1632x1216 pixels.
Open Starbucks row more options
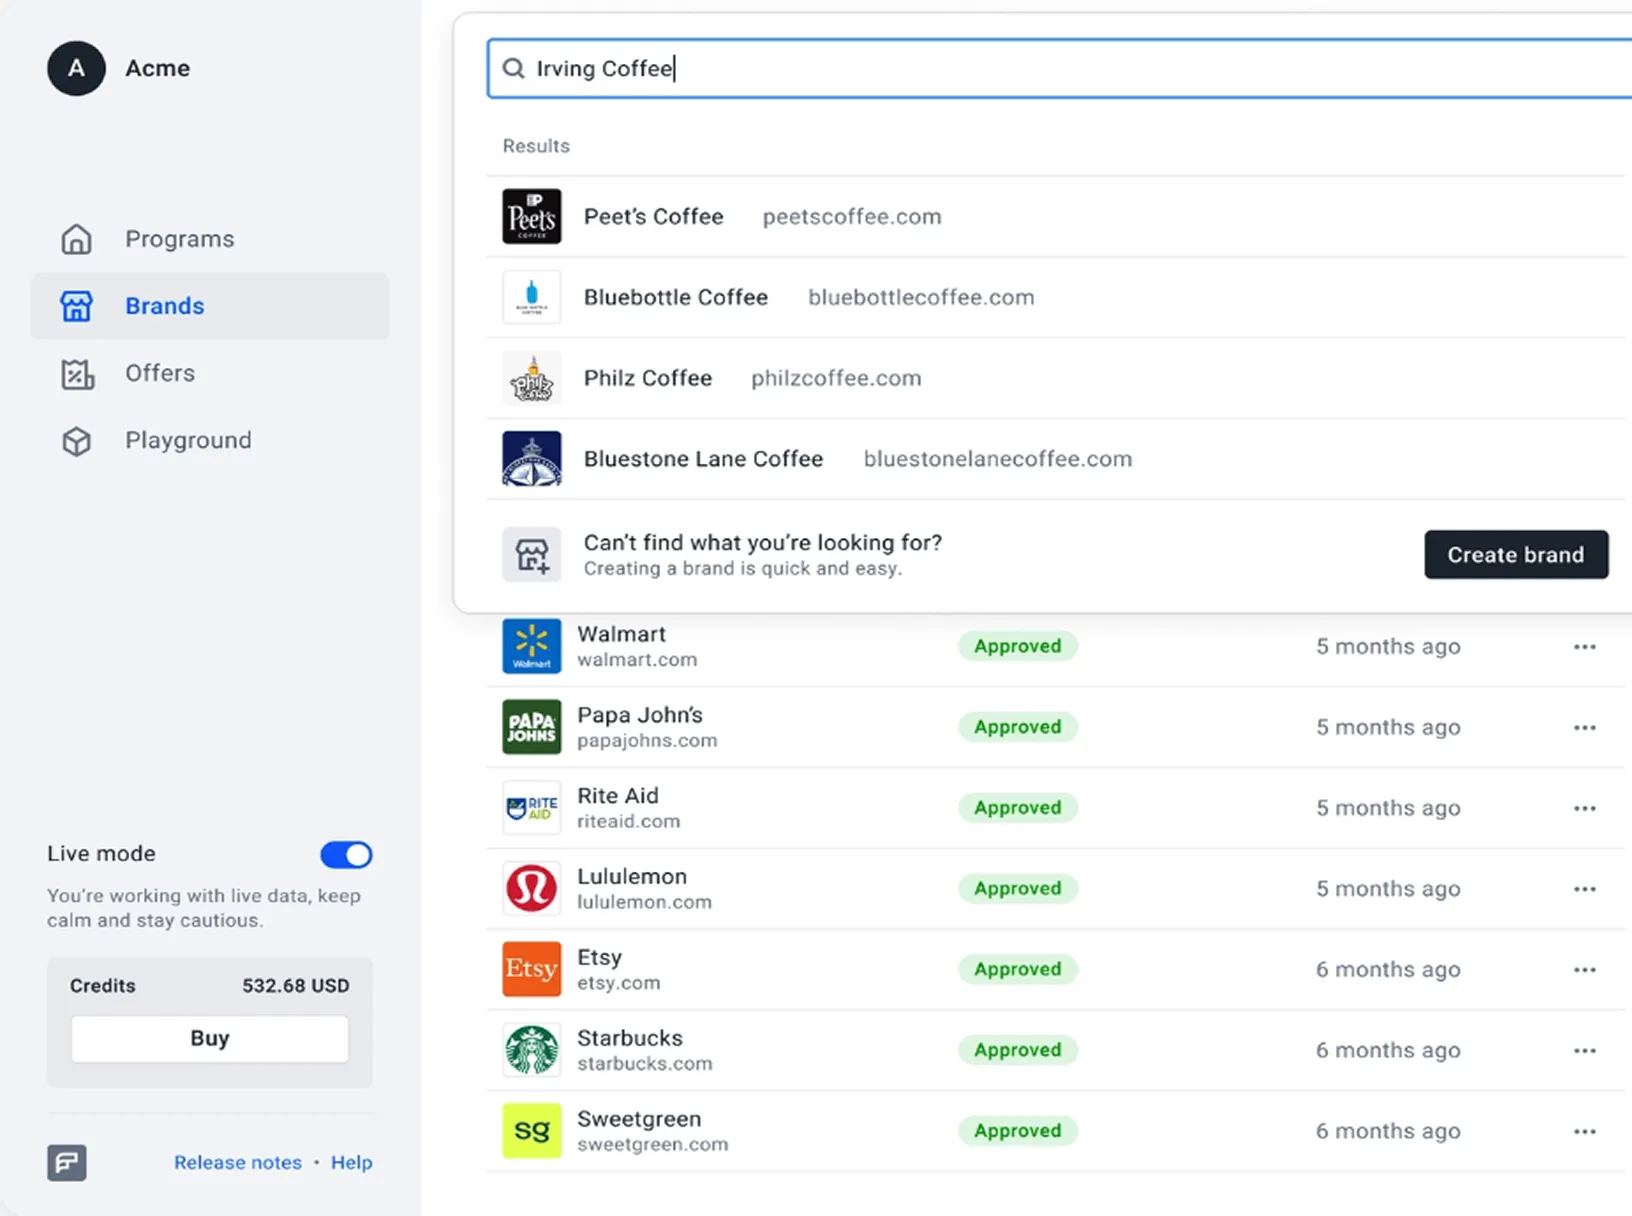click(1584, 1051)
